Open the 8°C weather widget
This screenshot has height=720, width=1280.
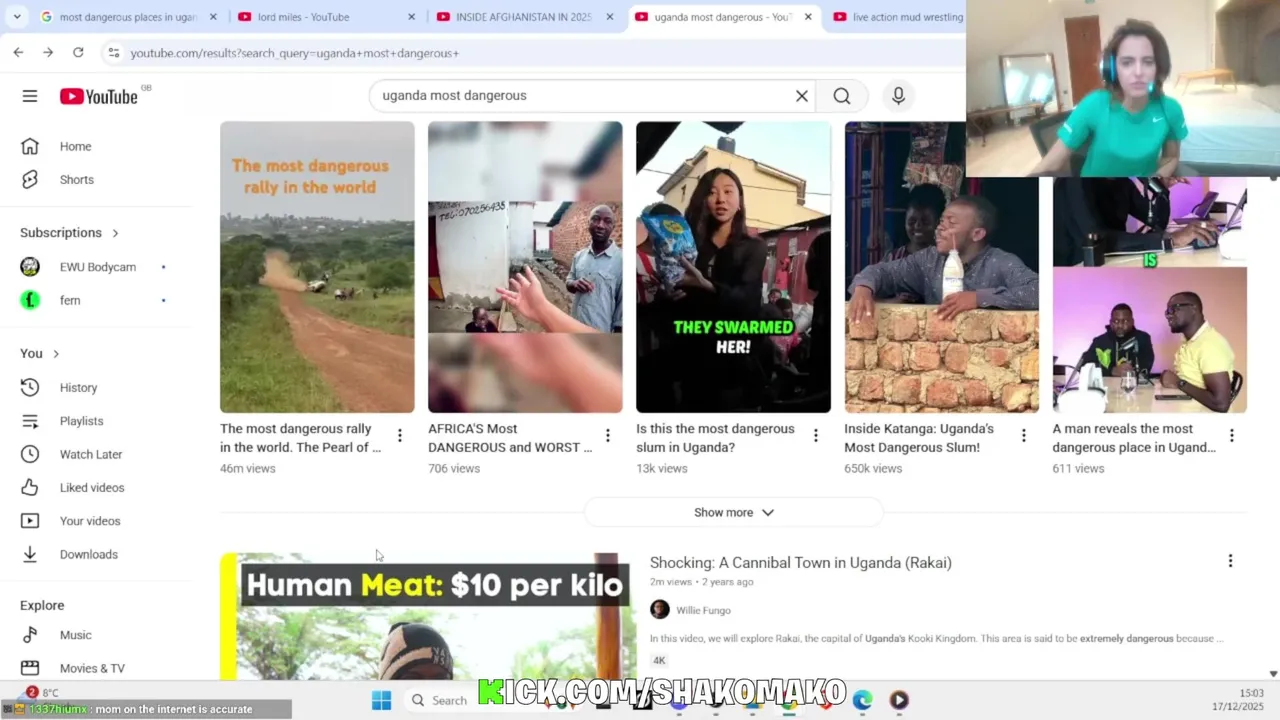42,692
